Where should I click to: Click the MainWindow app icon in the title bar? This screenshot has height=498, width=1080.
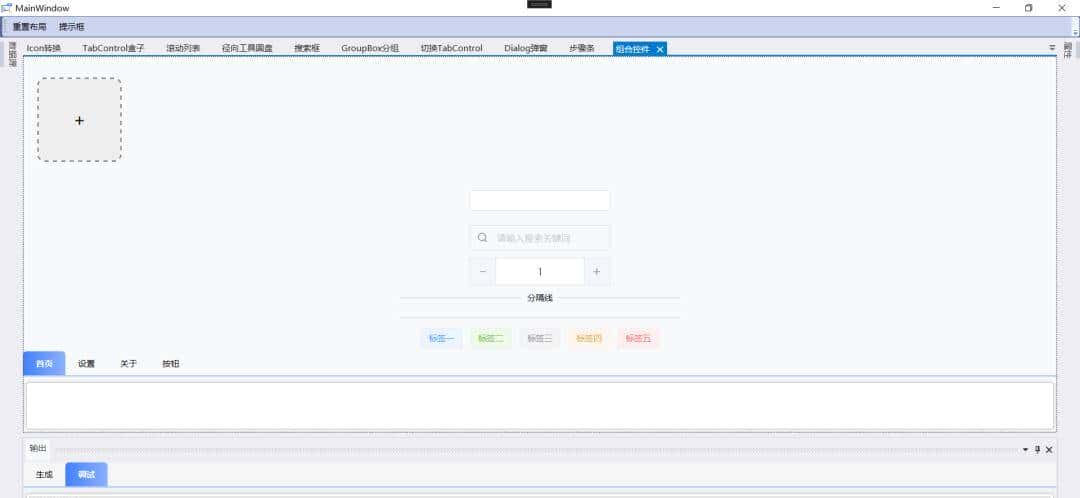coord(7,8)
